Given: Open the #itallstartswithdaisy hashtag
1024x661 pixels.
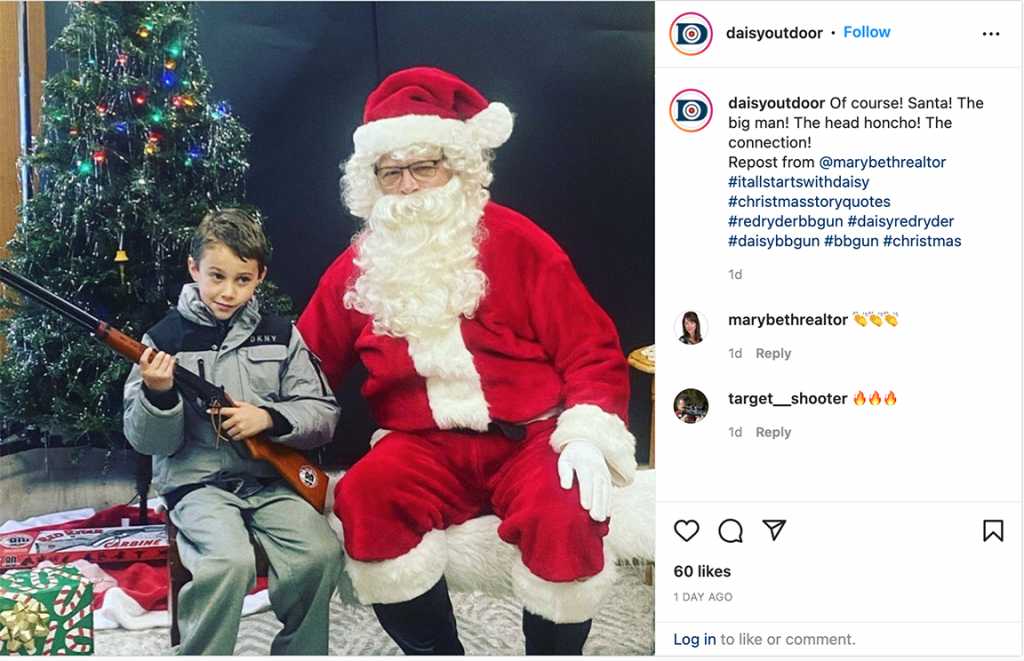Looking at the screenshot, I should pos(799,182).
